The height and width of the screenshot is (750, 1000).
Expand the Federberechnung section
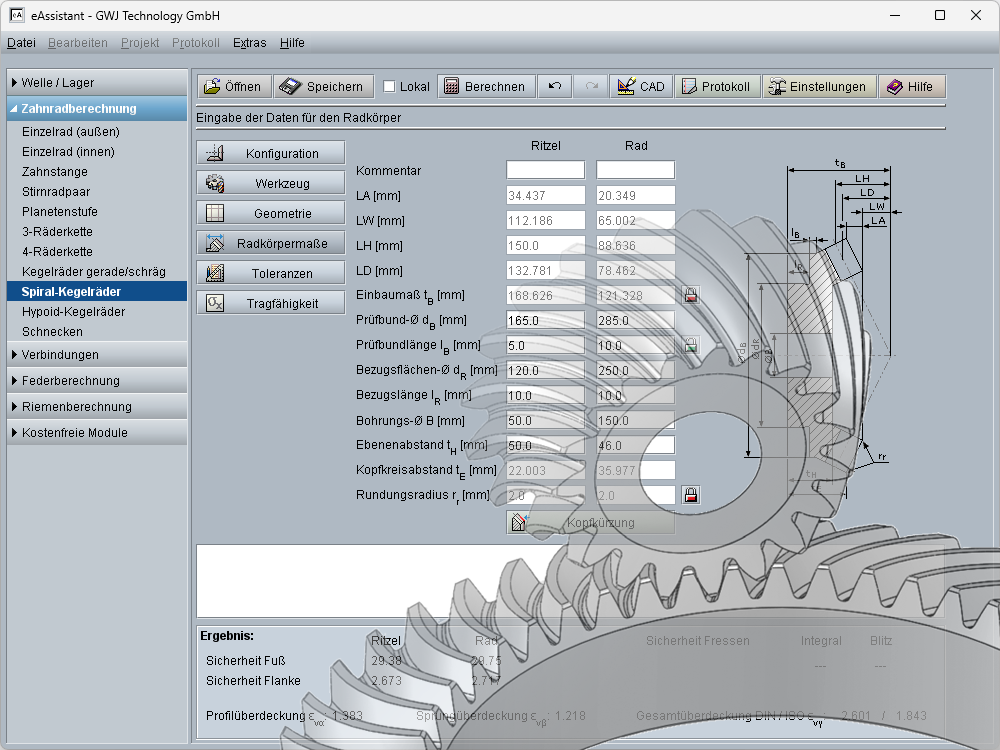97,381
